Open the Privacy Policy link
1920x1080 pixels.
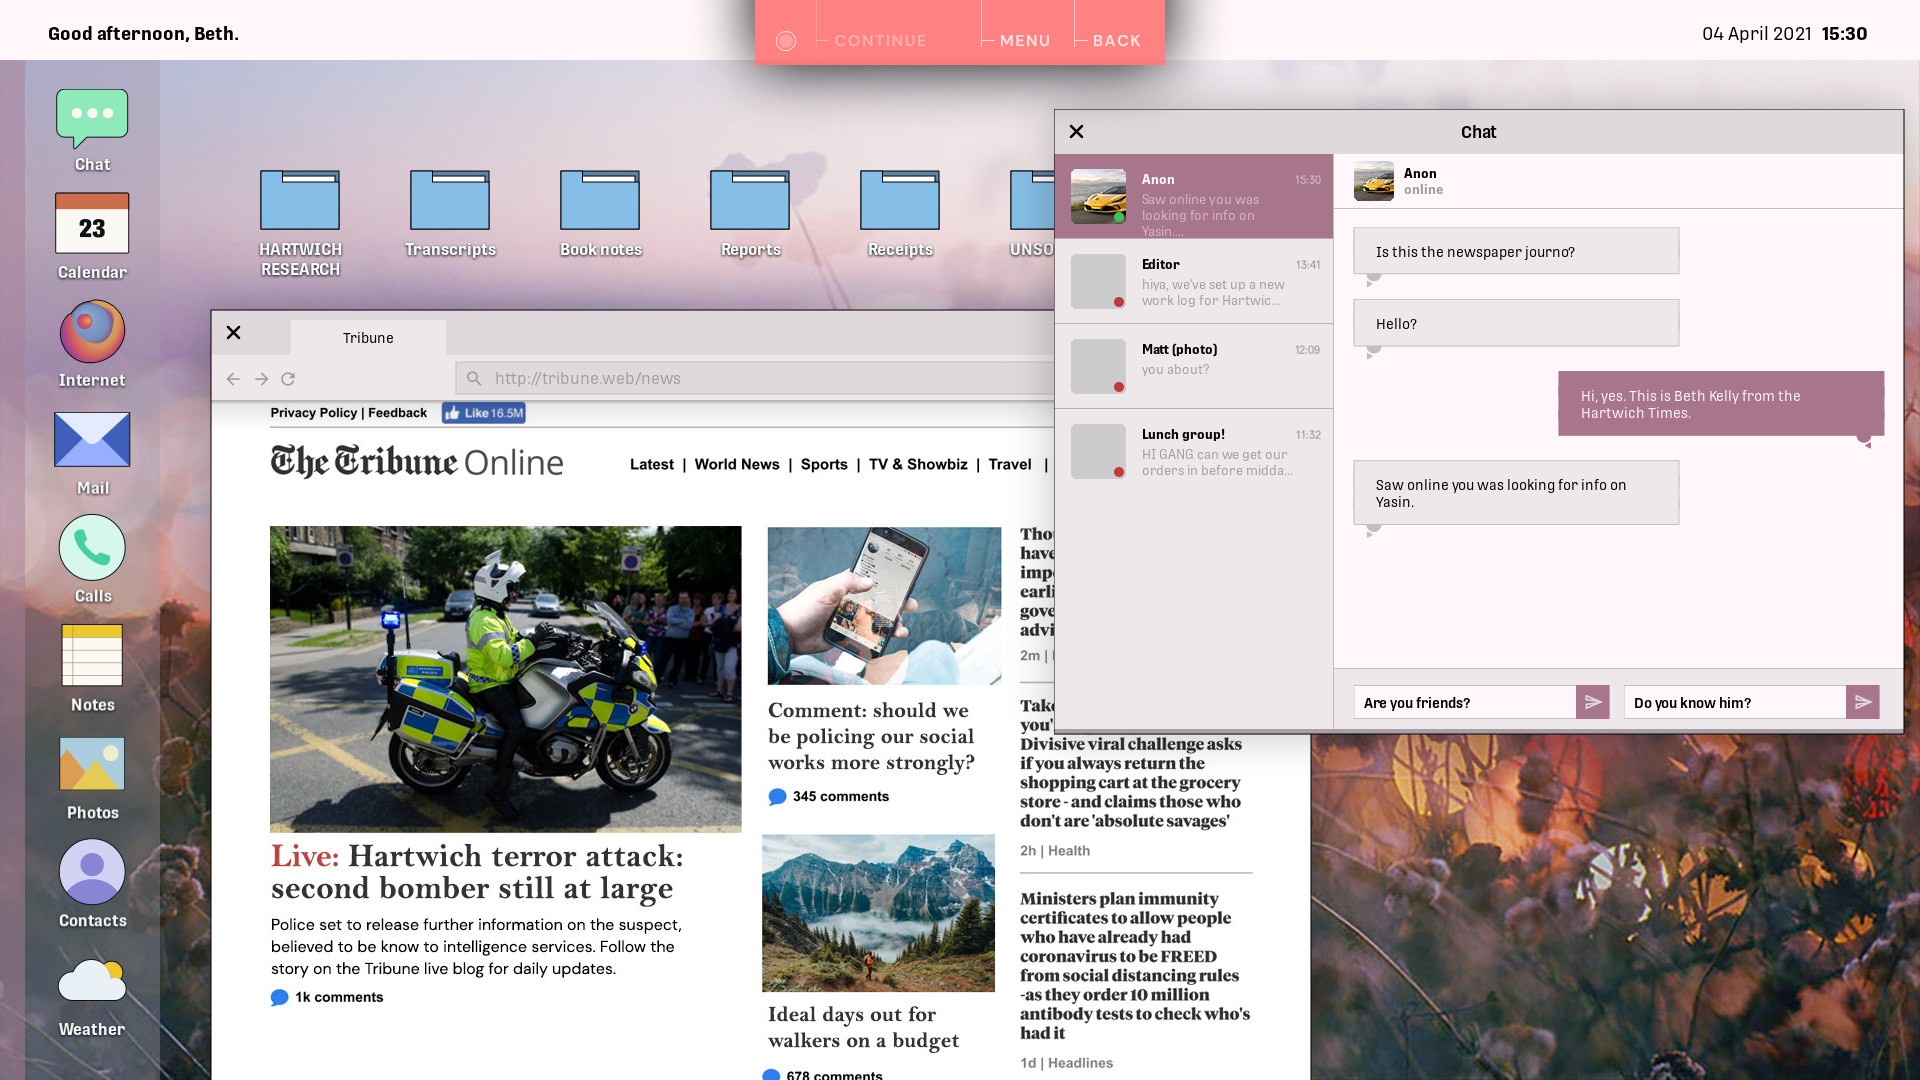tap(313, 413)
